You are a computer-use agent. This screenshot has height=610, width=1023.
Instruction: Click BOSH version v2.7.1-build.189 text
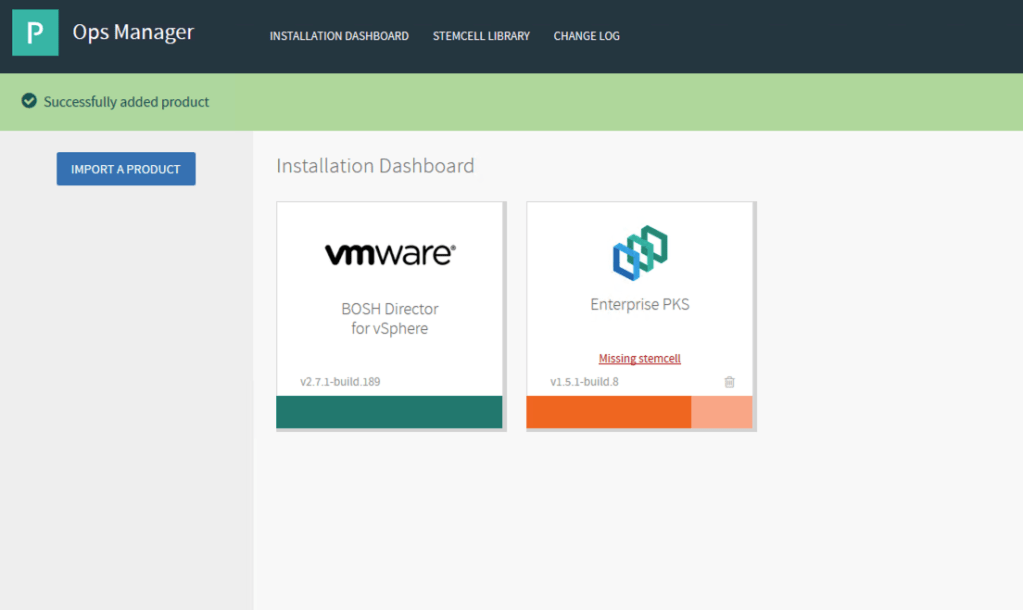coord(340,382)
